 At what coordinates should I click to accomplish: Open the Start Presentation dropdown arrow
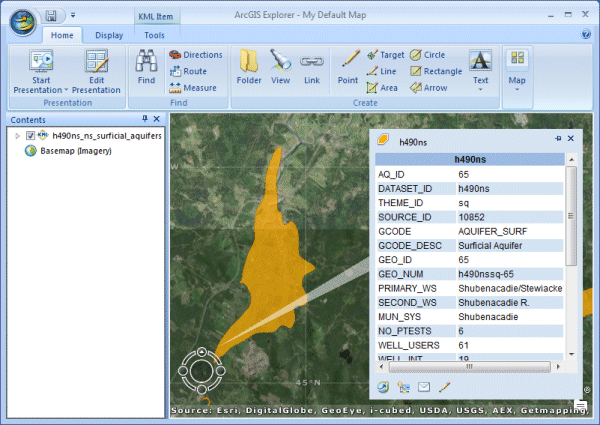click(x=66, y=90)
